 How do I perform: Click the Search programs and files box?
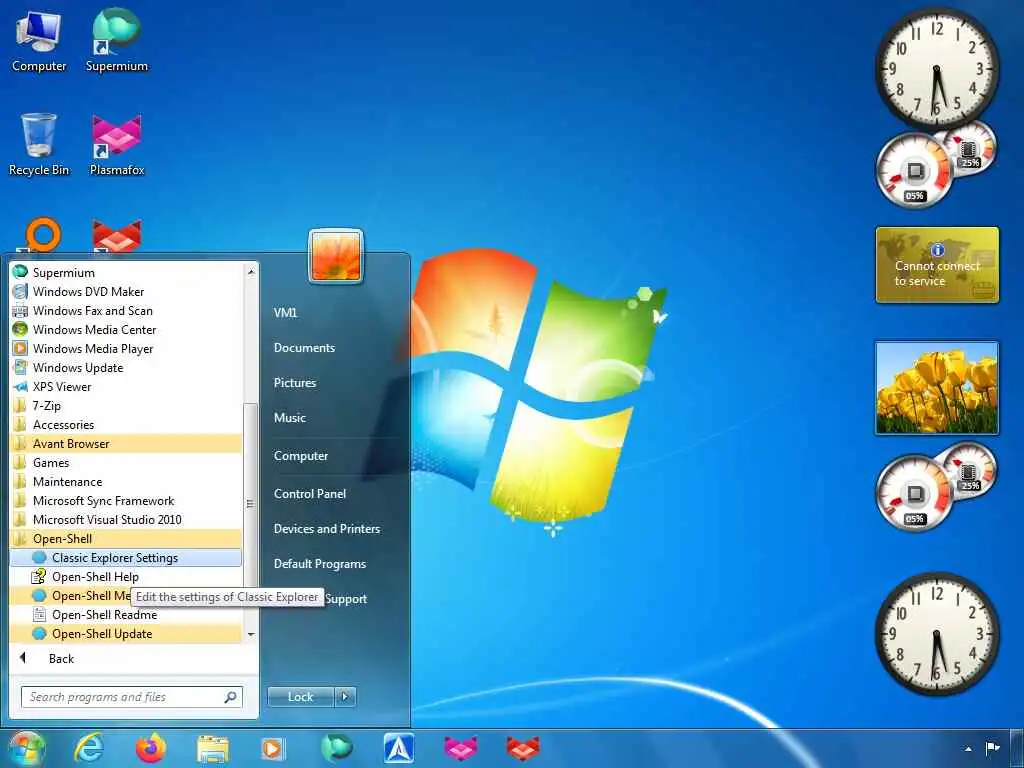pyautogui.click(x=131, y=697)
